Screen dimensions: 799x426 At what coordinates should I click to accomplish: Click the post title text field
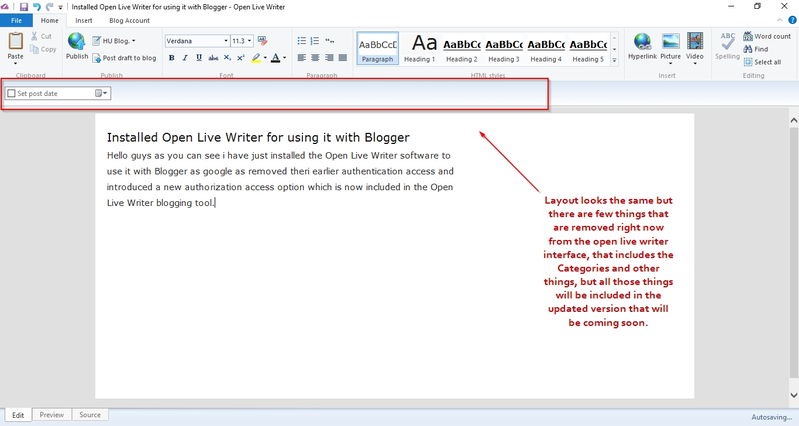258,138
